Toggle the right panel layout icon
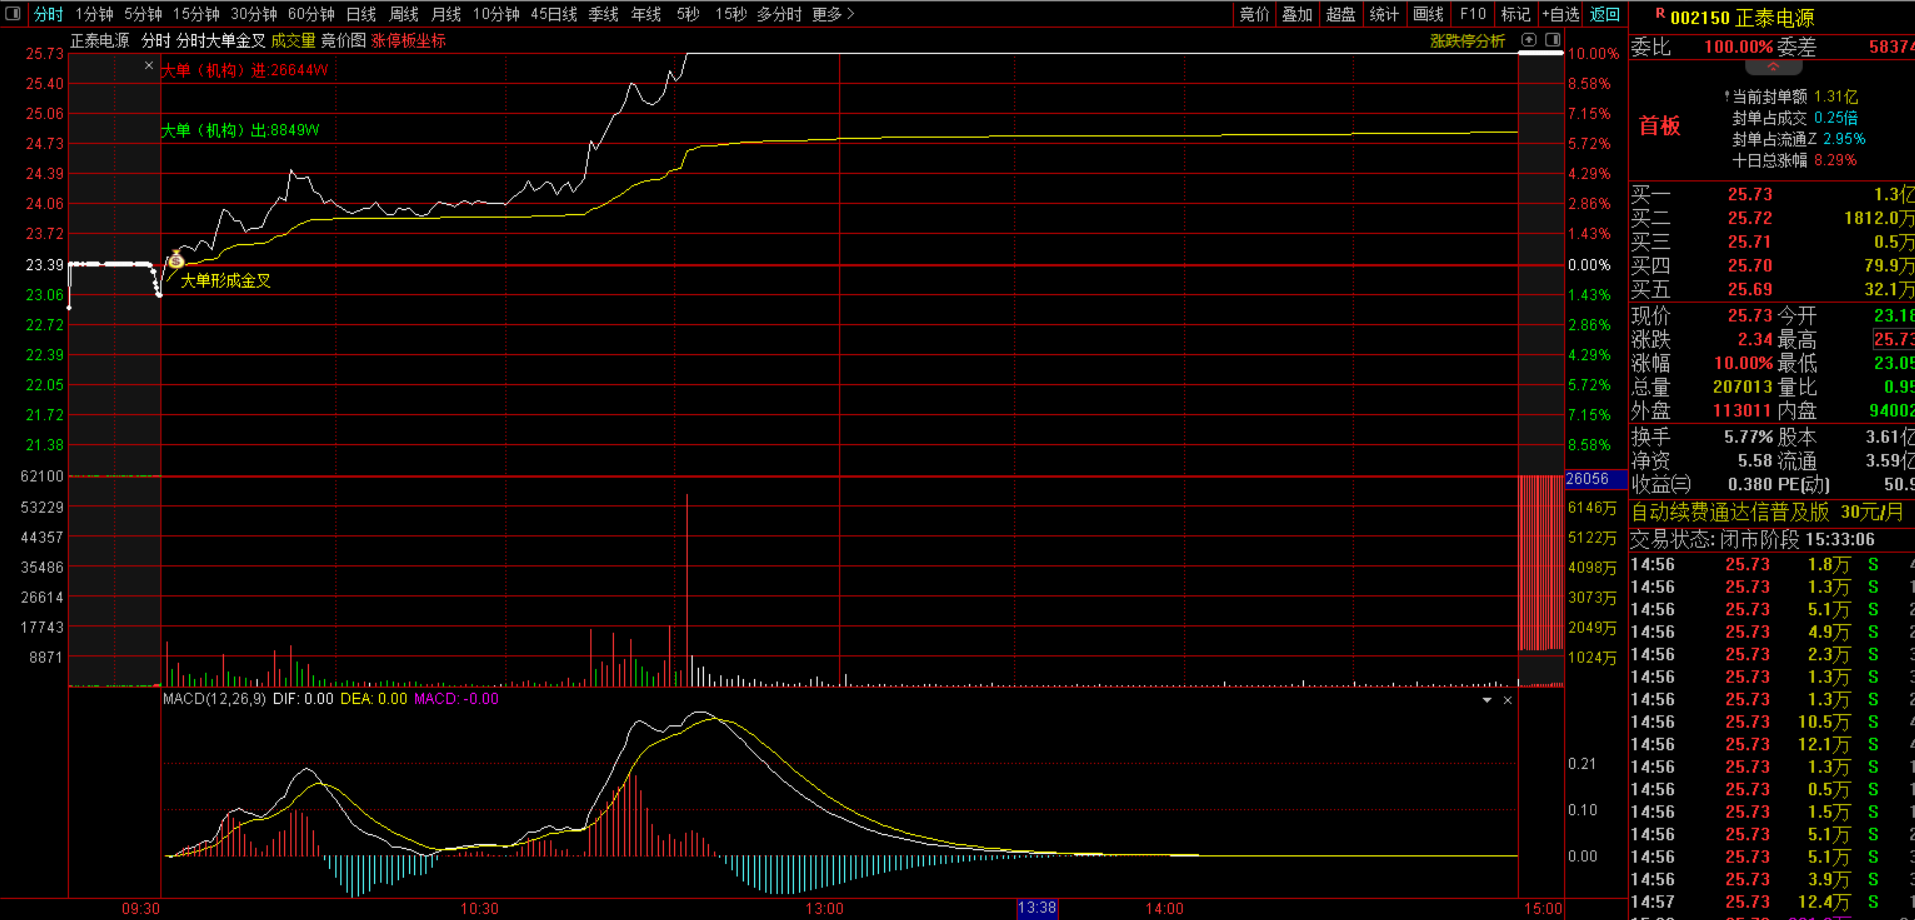This screenshot has height=920, width=1915. click(1552, 40)
